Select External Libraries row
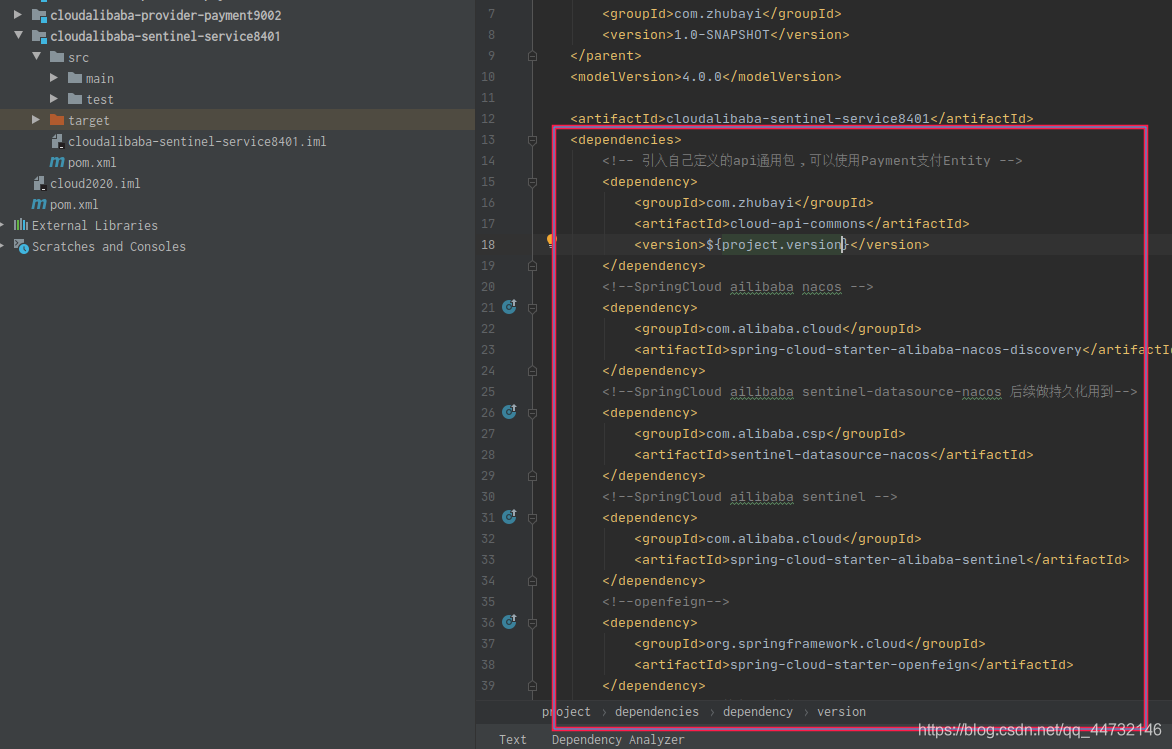Screen dimensions: 1172x749 237,225
